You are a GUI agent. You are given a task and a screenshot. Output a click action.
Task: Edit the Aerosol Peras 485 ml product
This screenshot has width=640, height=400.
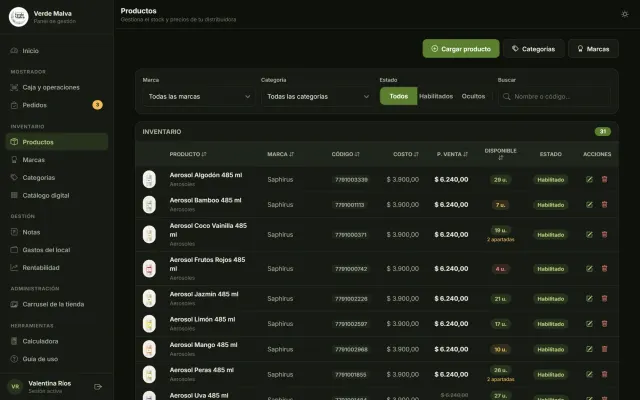coord(589,374)
